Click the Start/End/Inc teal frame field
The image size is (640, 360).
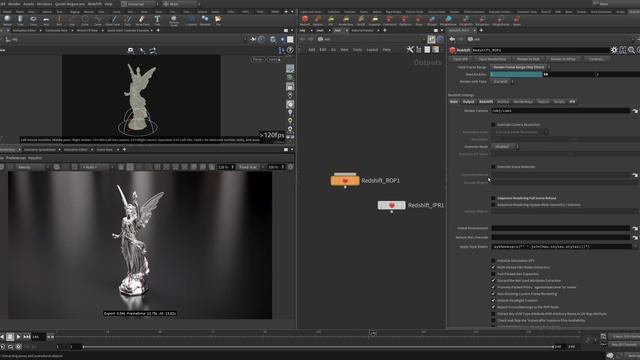pos(516,74)
